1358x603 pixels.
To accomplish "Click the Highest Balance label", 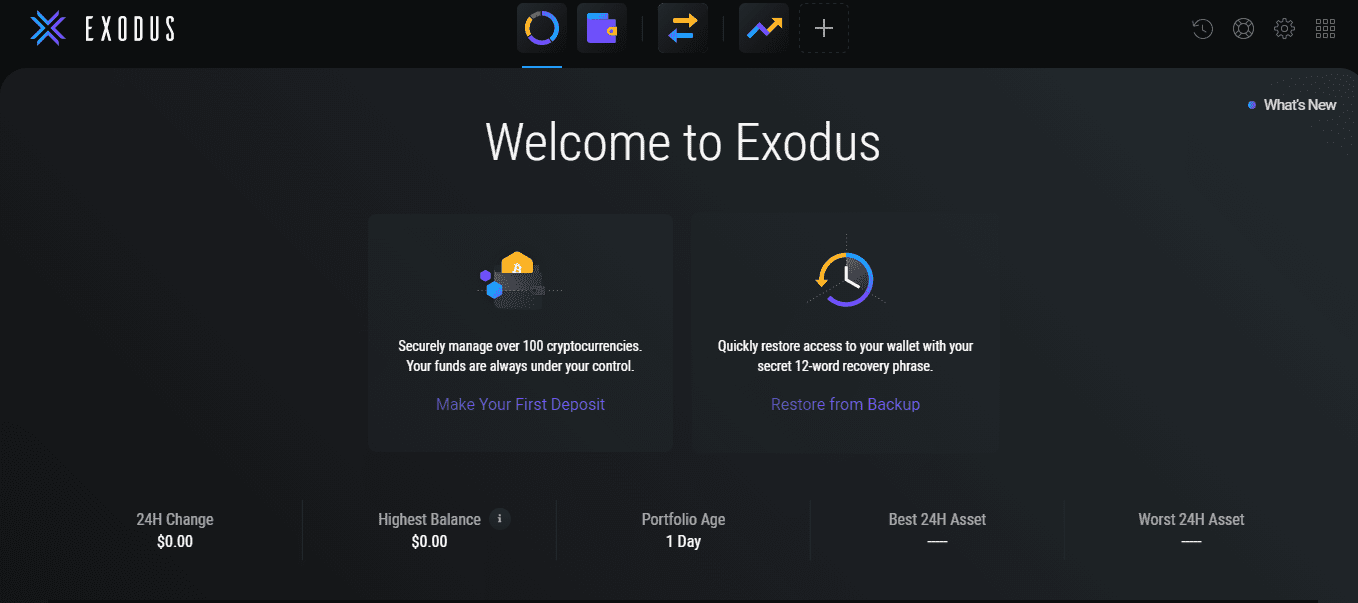I will tap(429, 520).
